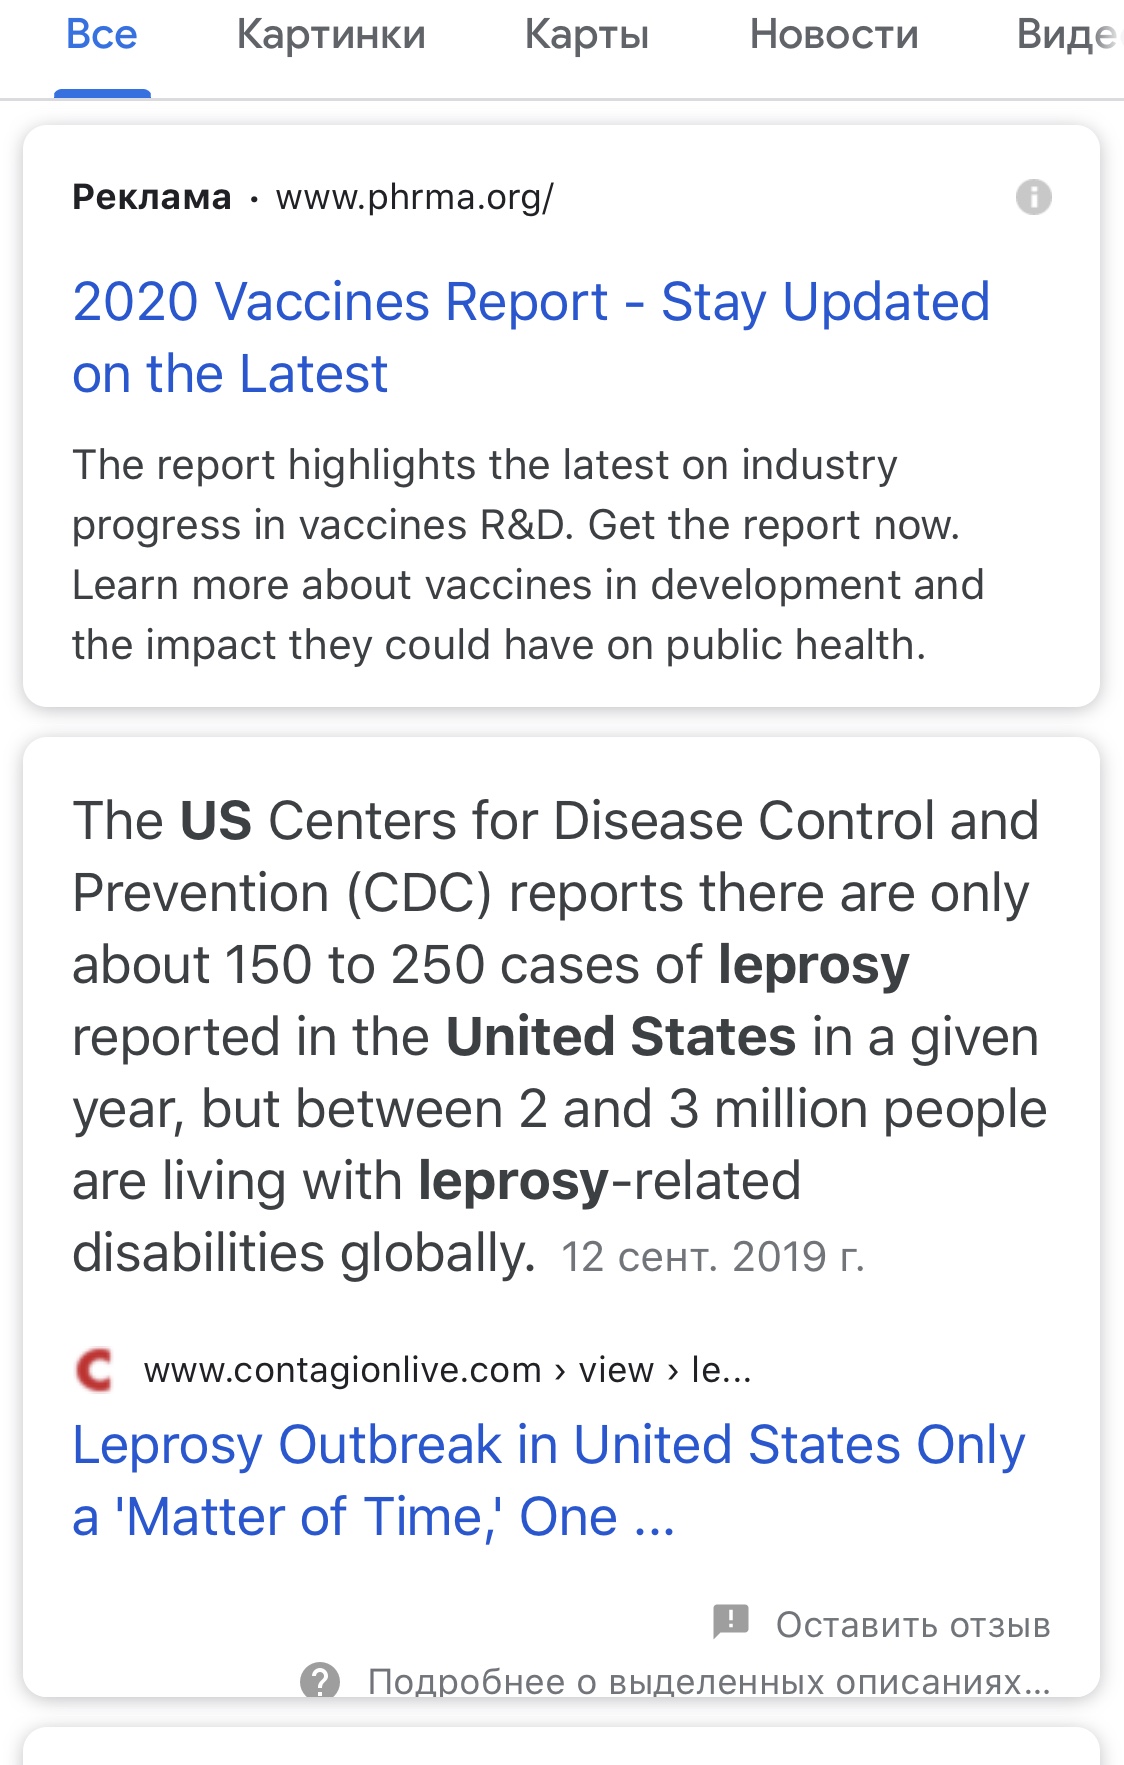Click the ad info icon
Screen dimensions: 1124x1765
1033,197
